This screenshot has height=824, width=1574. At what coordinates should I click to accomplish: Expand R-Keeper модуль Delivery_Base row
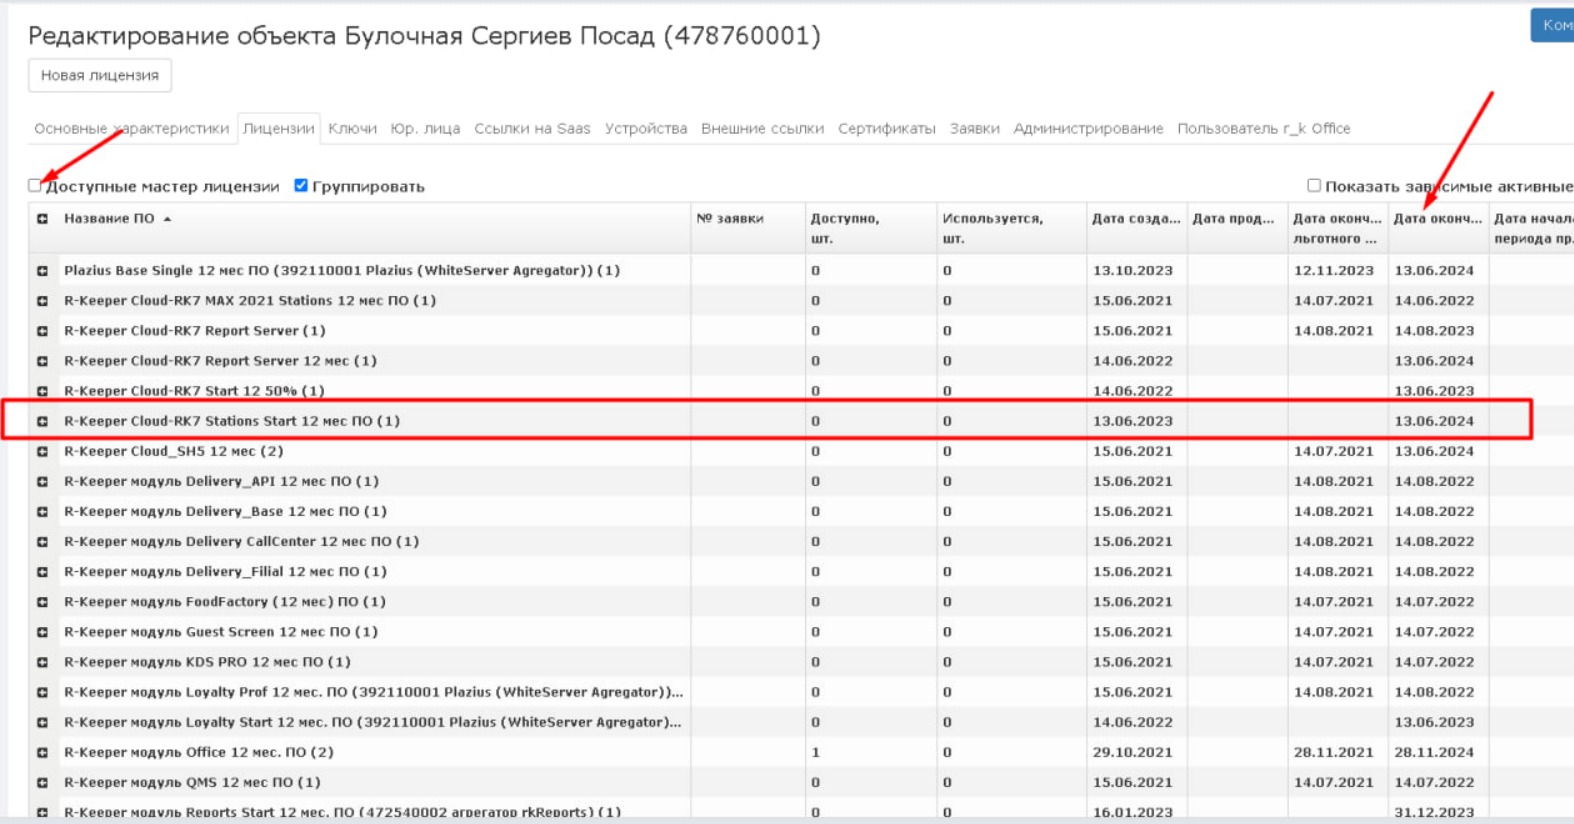click(x=42, y=511)
